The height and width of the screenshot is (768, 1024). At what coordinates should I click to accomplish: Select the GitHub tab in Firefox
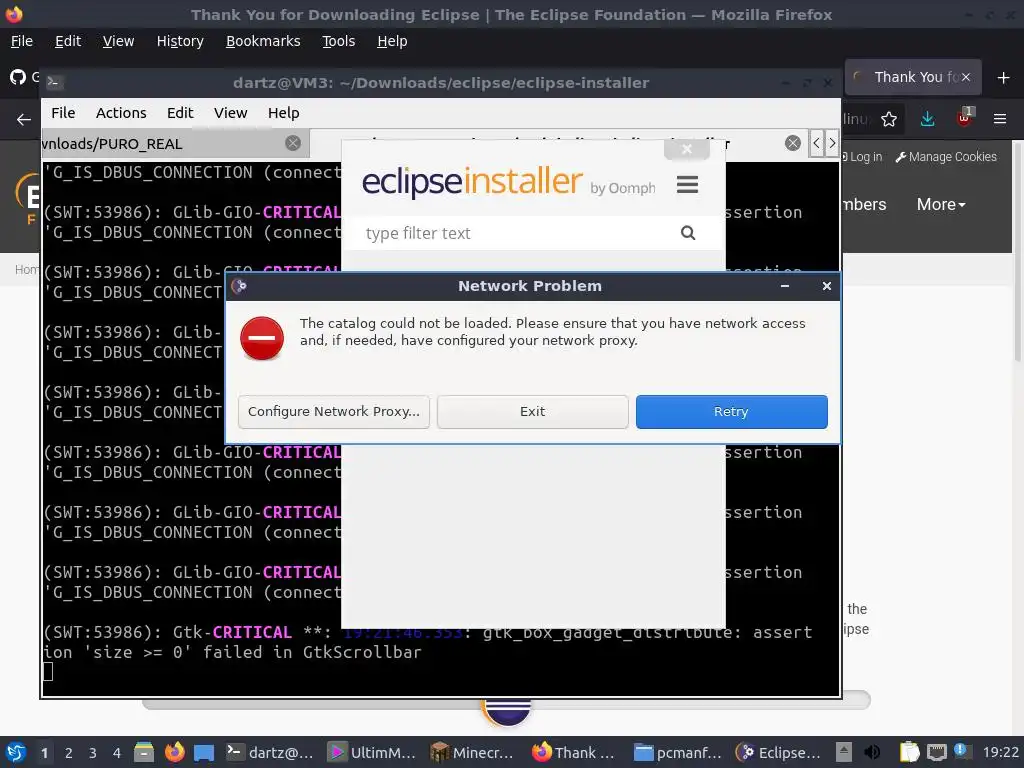click(x=24, y=77)
